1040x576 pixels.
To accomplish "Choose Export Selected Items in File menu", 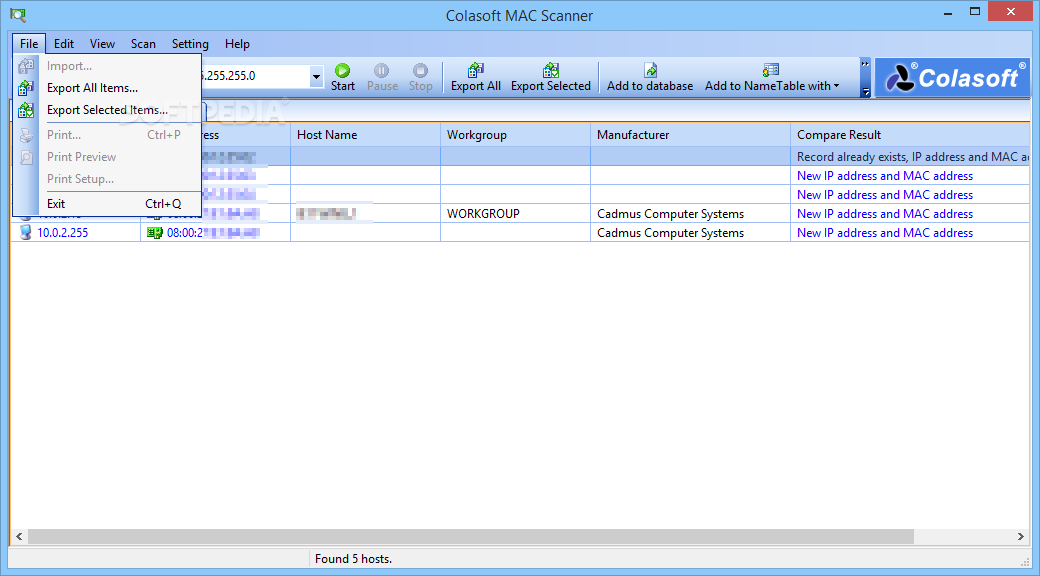I will tap(107, 110).
